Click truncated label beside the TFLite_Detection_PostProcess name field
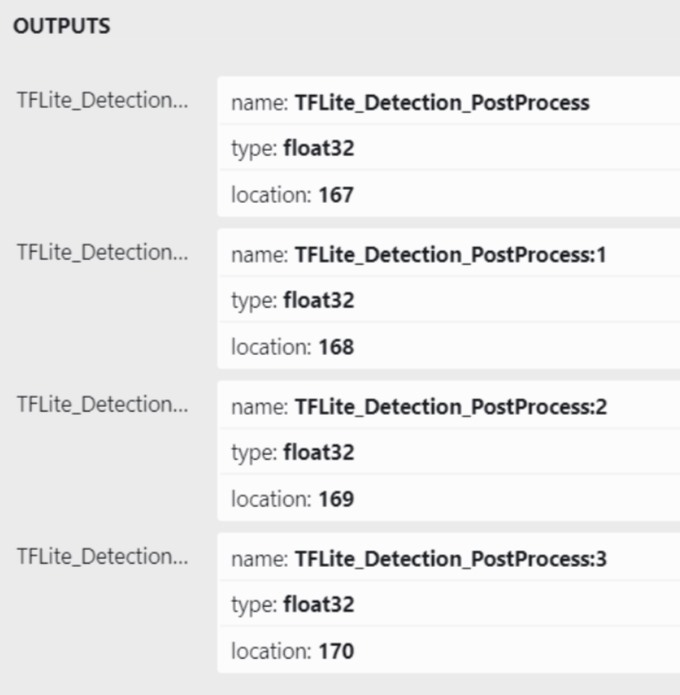680x695 pixels. point(101,101)
